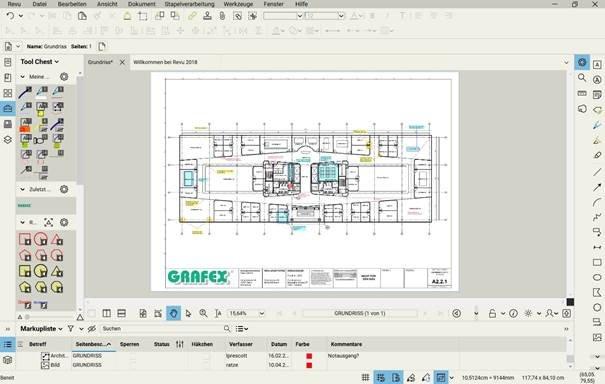
Task: Click the red color swatch for lprescott
Action: [x=309, y=356]
